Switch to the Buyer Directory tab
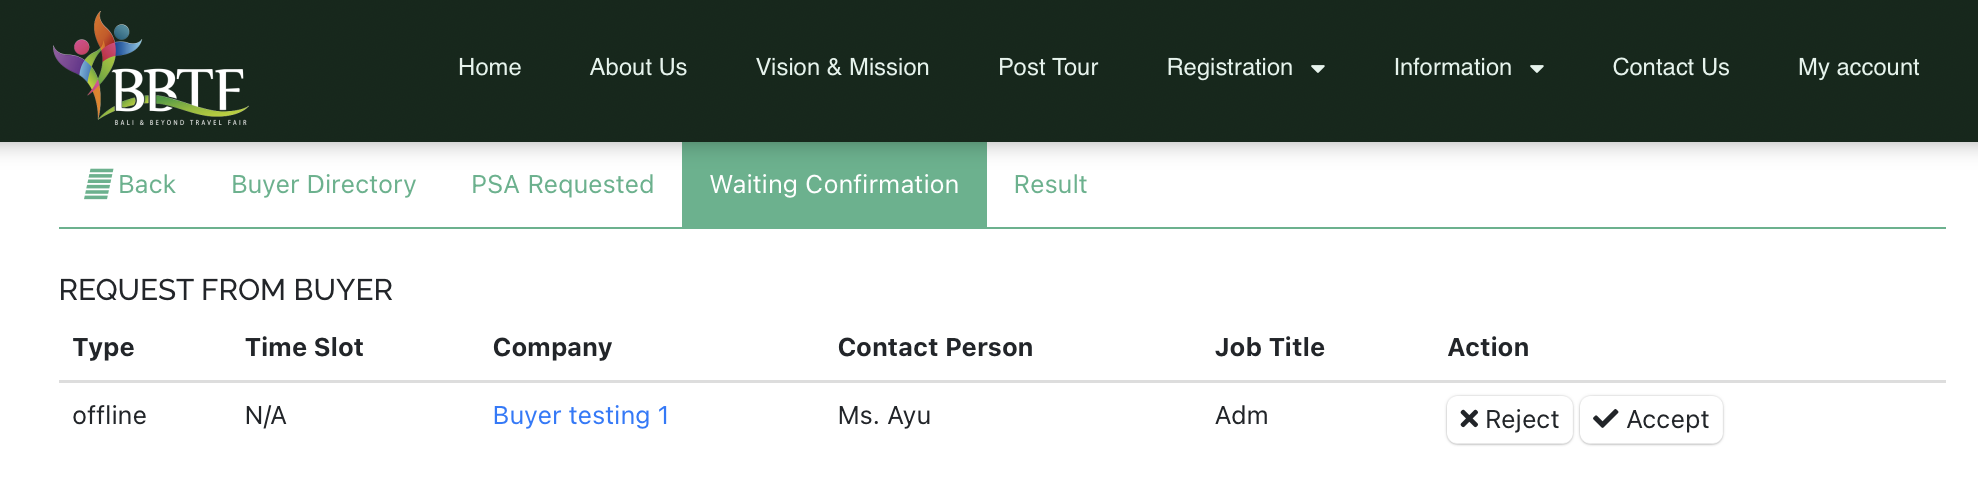 coord(323,185)
